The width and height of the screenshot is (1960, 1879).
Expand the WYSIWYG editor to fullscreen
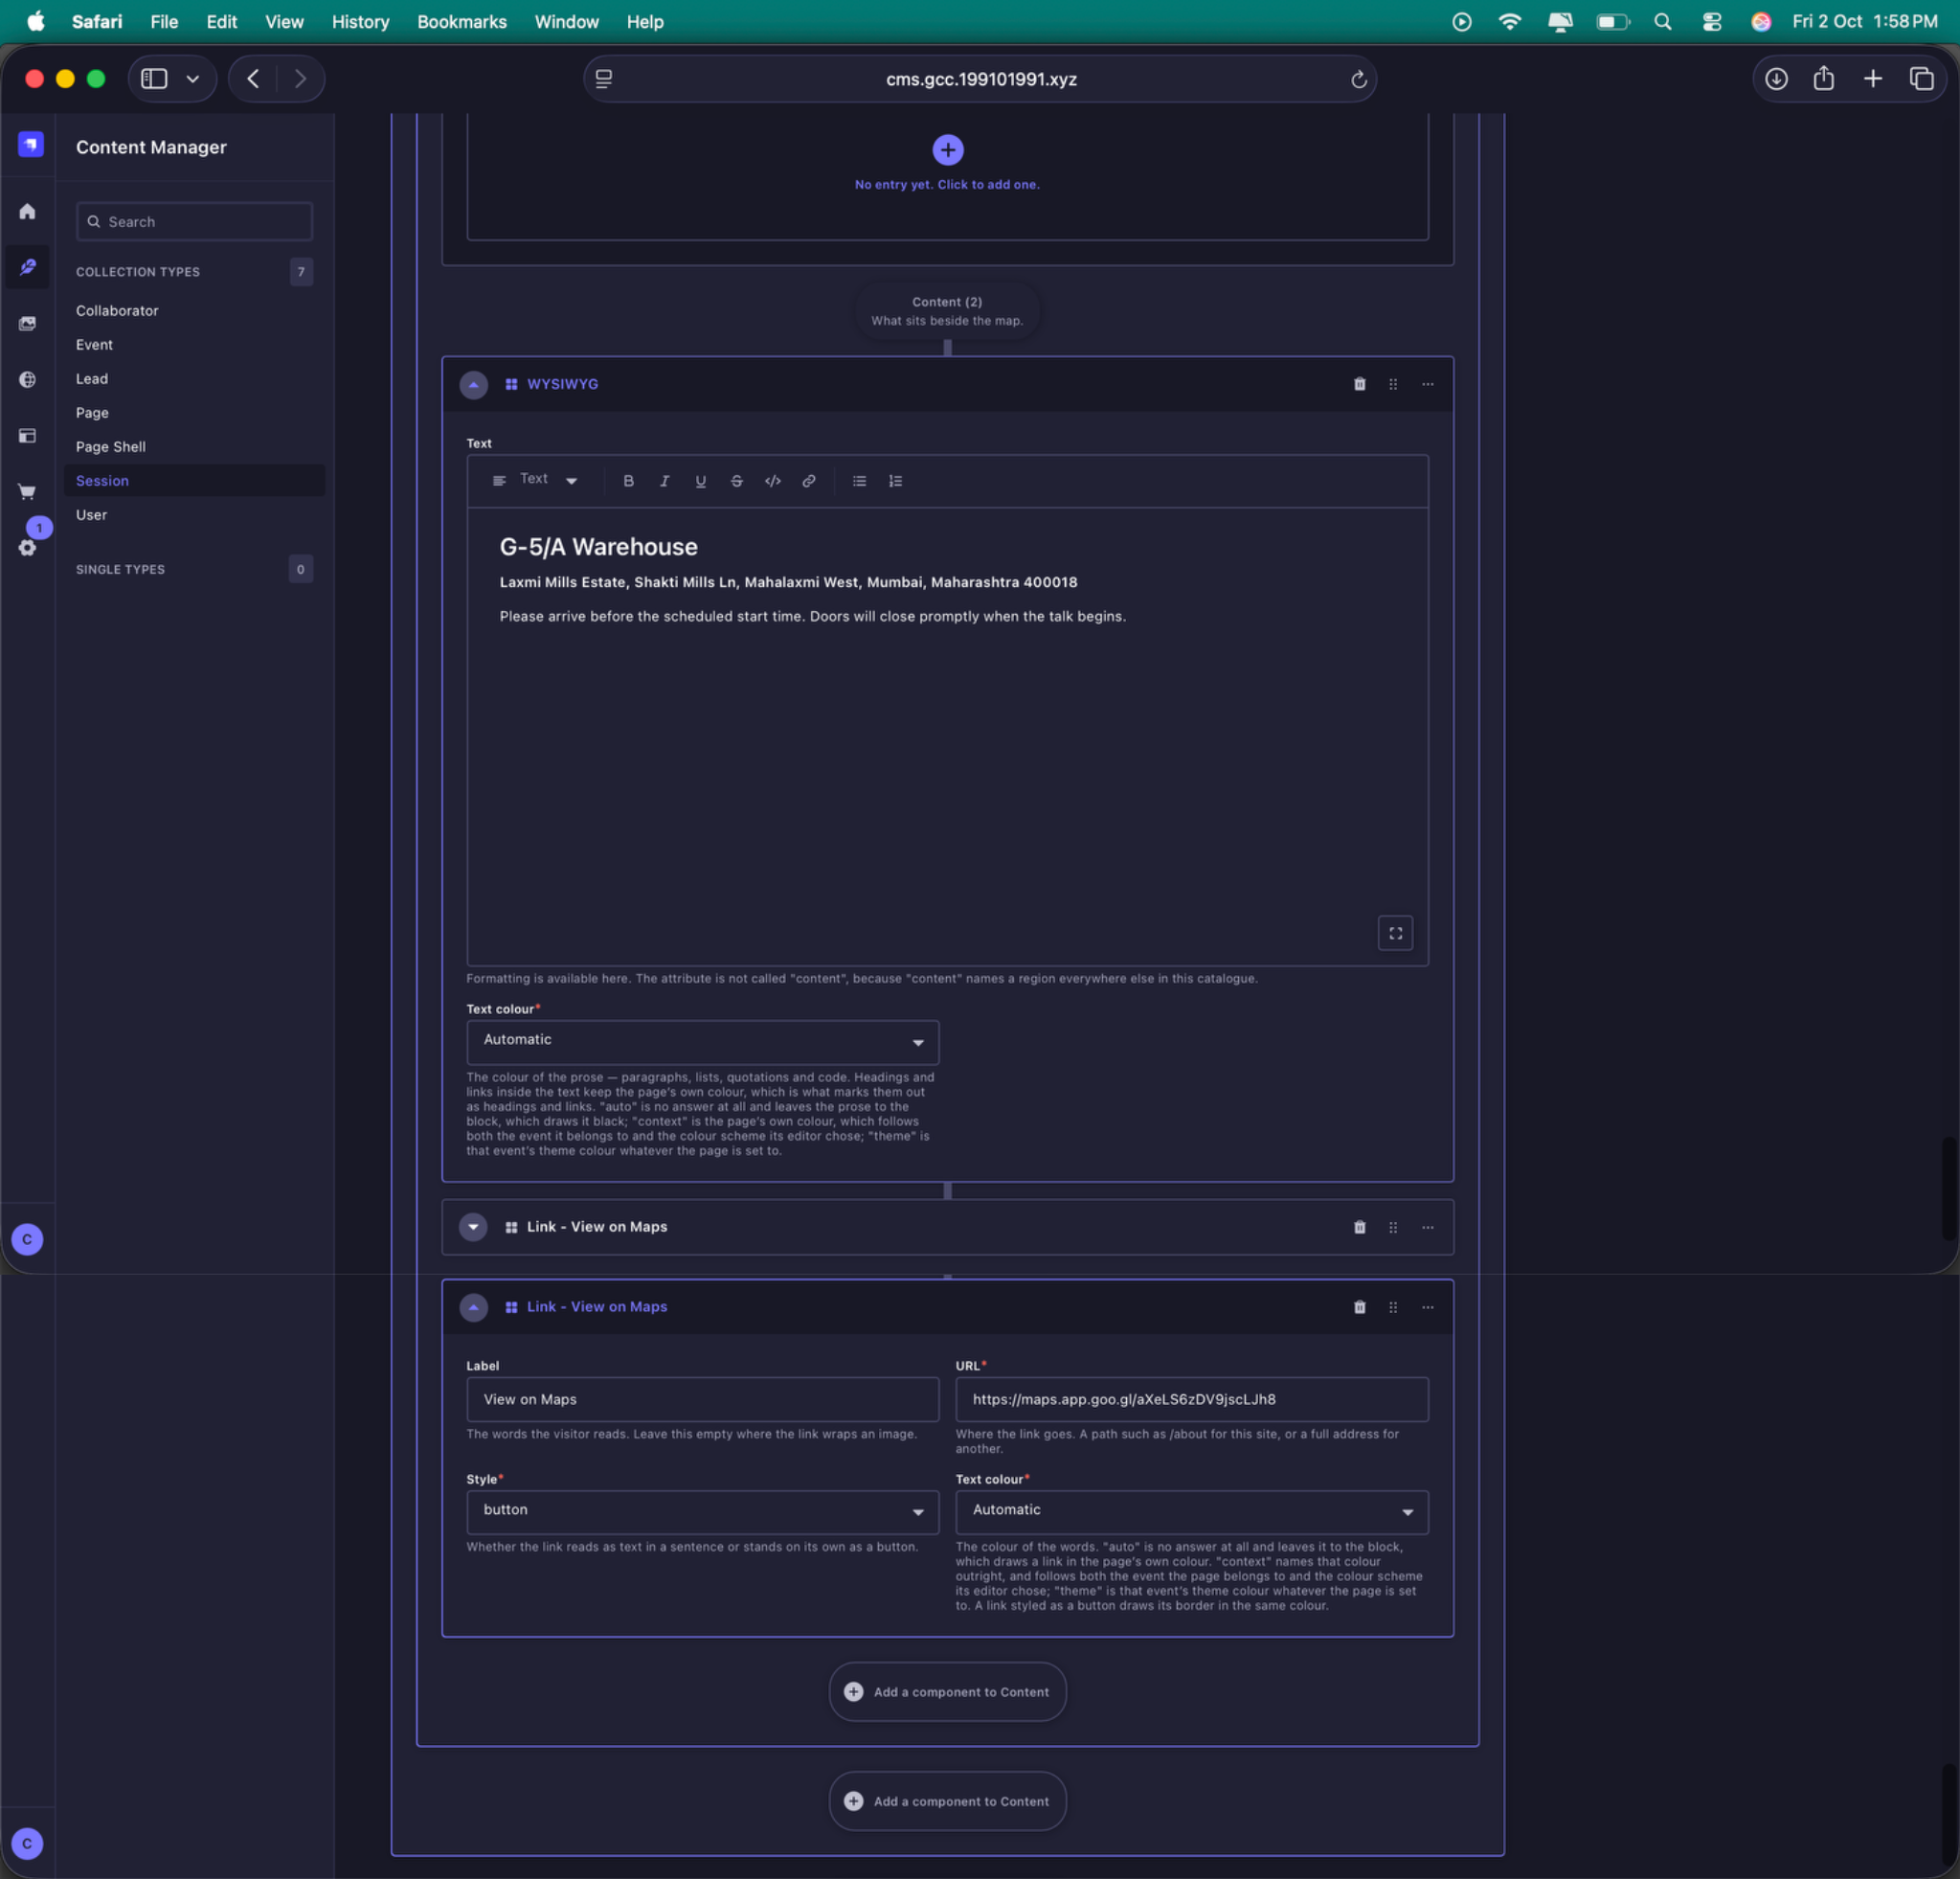pos(1395,933)
